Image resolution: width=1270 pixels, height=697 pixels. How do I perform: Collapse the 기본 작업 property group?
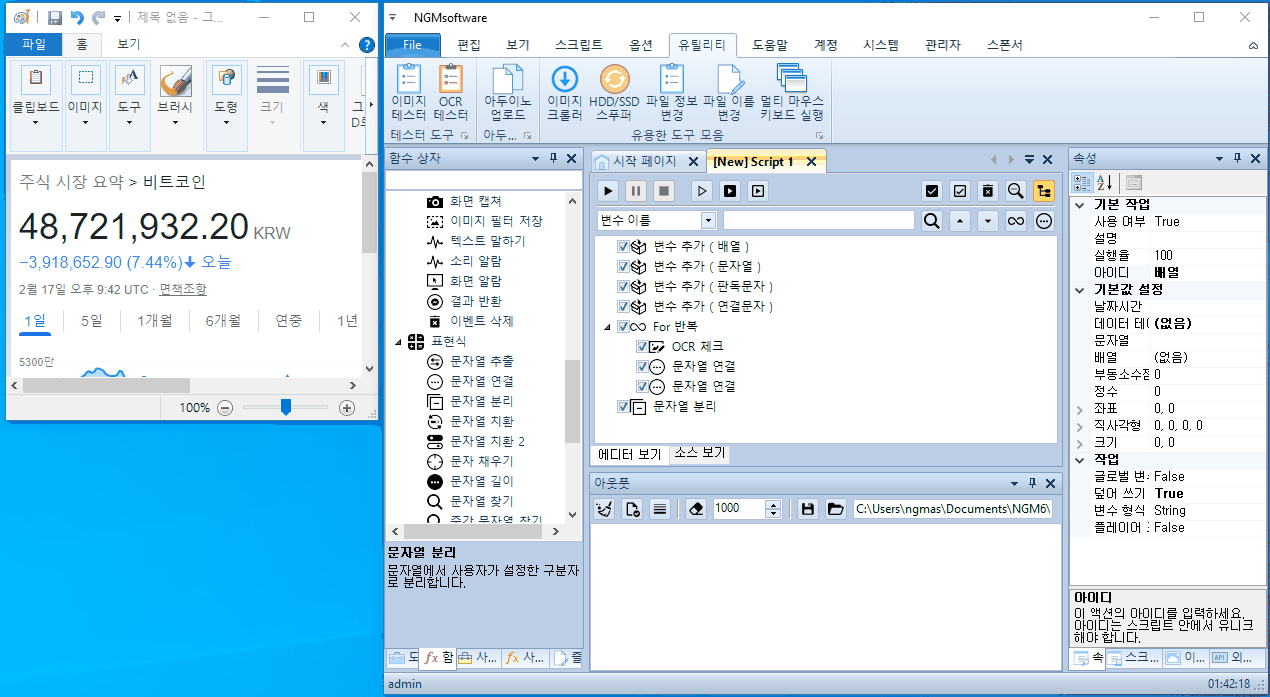(x=1079, y=205)
